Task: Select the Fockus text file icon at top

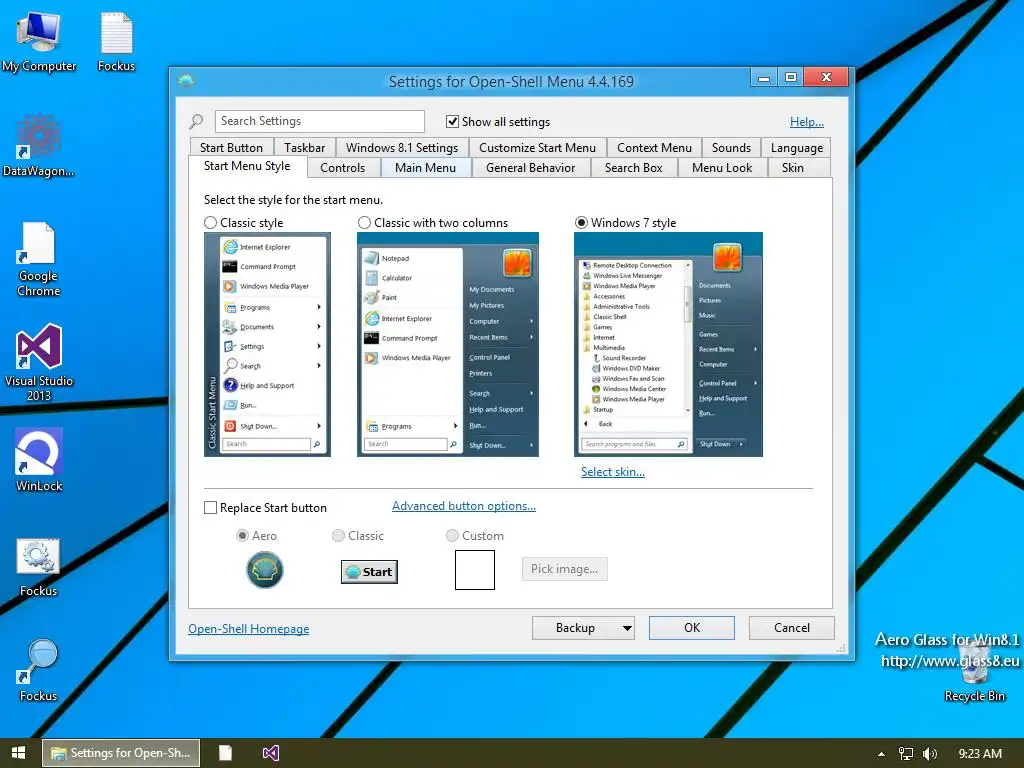Action: tap(116, 42)
